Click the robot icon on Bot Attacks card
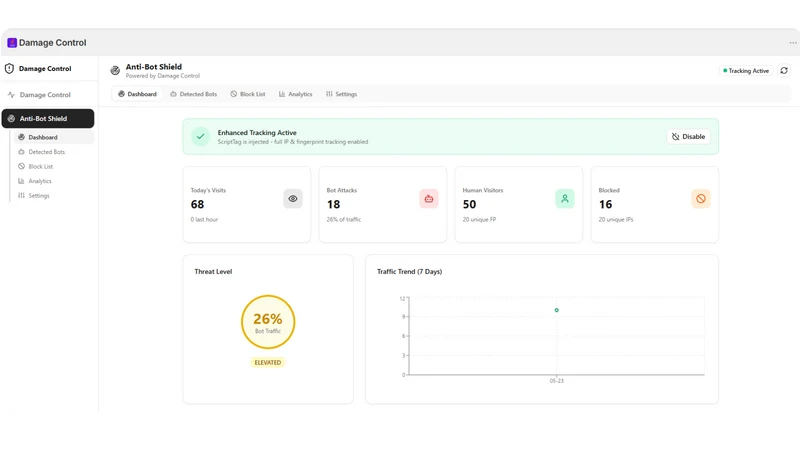The width and height of the screenshot is (800, 450). point(429,199)
